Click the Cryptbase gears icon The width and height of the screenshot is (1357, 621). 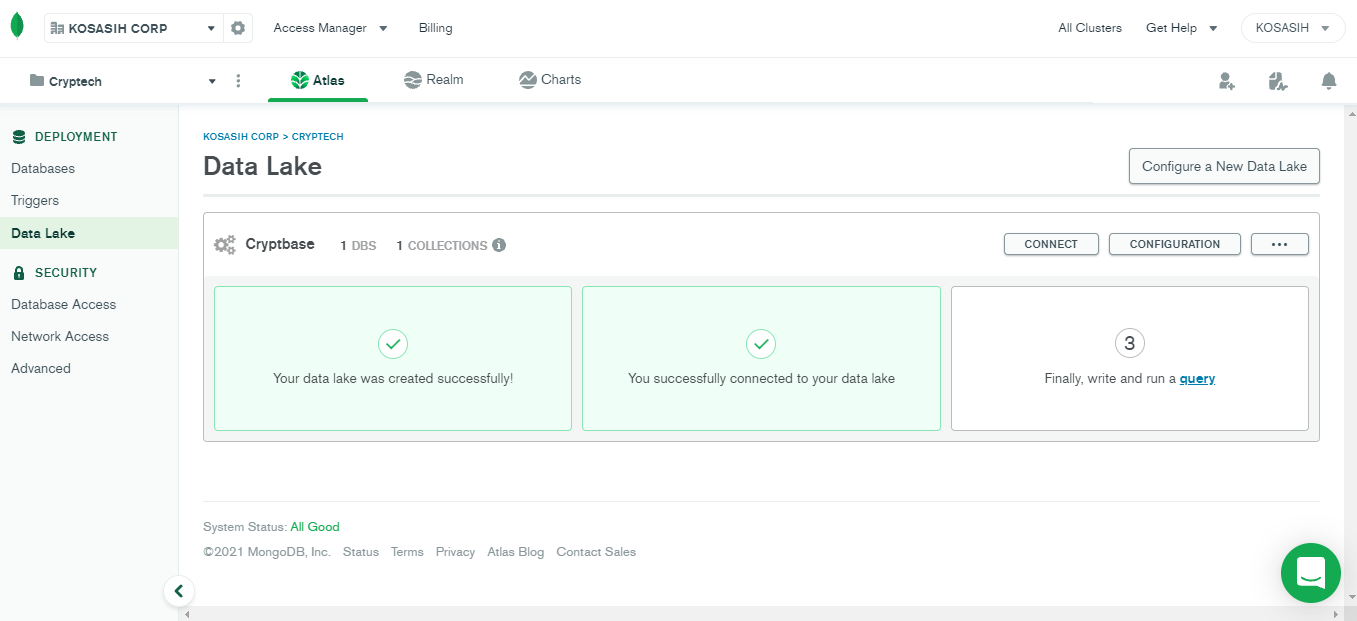tap(225, 245)
